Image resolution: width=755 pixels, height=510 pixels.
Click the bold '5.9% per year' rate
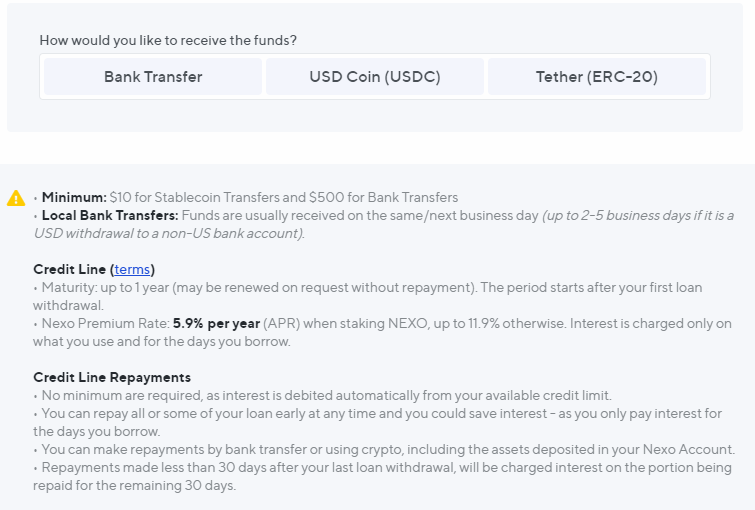[x=216, y=323]
